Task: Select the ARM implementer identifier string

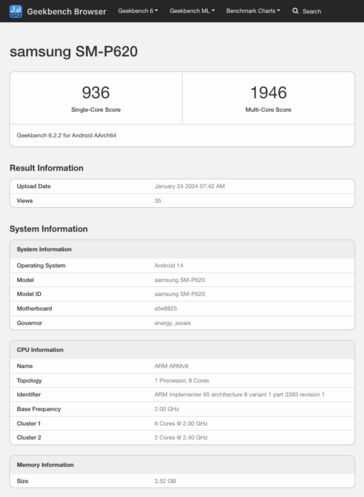Action: click(239, 394)
